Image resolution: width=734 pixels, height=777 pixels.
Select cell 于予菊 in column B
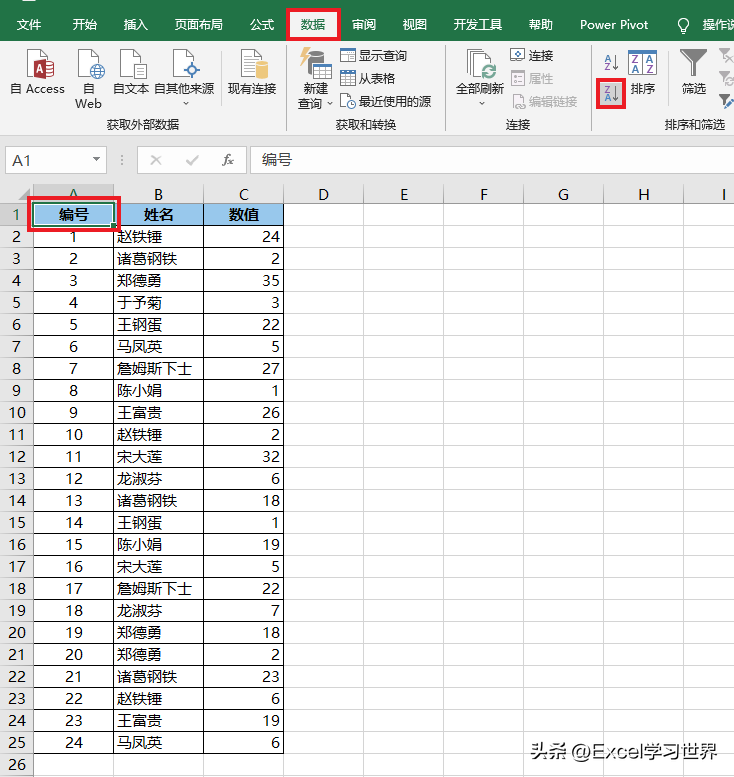pos(158,302)
